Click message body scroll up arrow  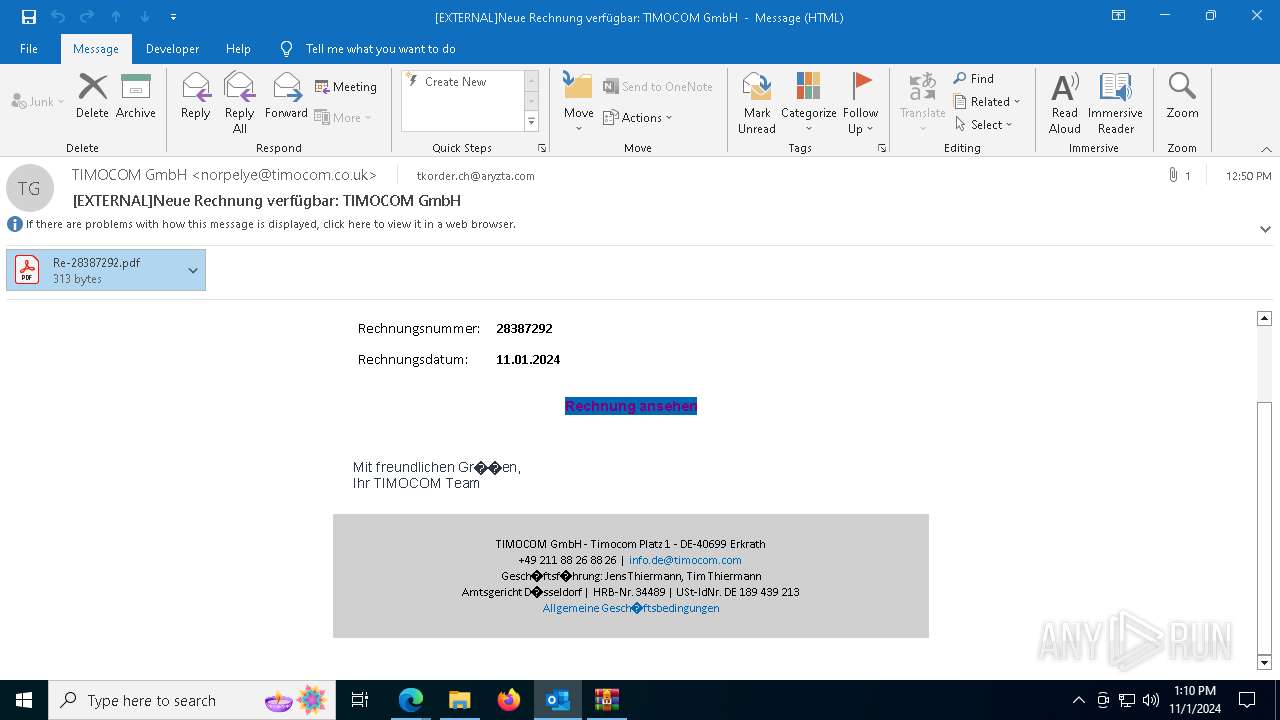coord(1264,318)
